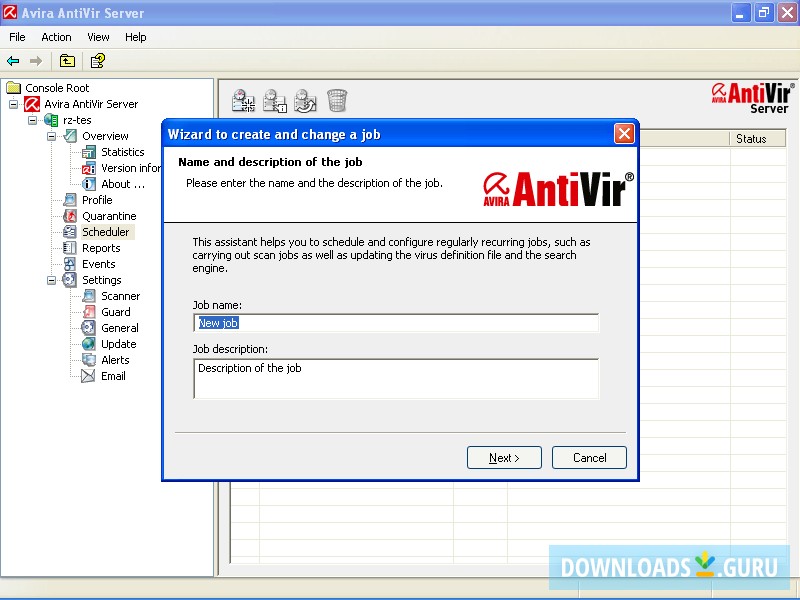
Task: Click the General settings gear icon
Action: (x=89, y=328)
